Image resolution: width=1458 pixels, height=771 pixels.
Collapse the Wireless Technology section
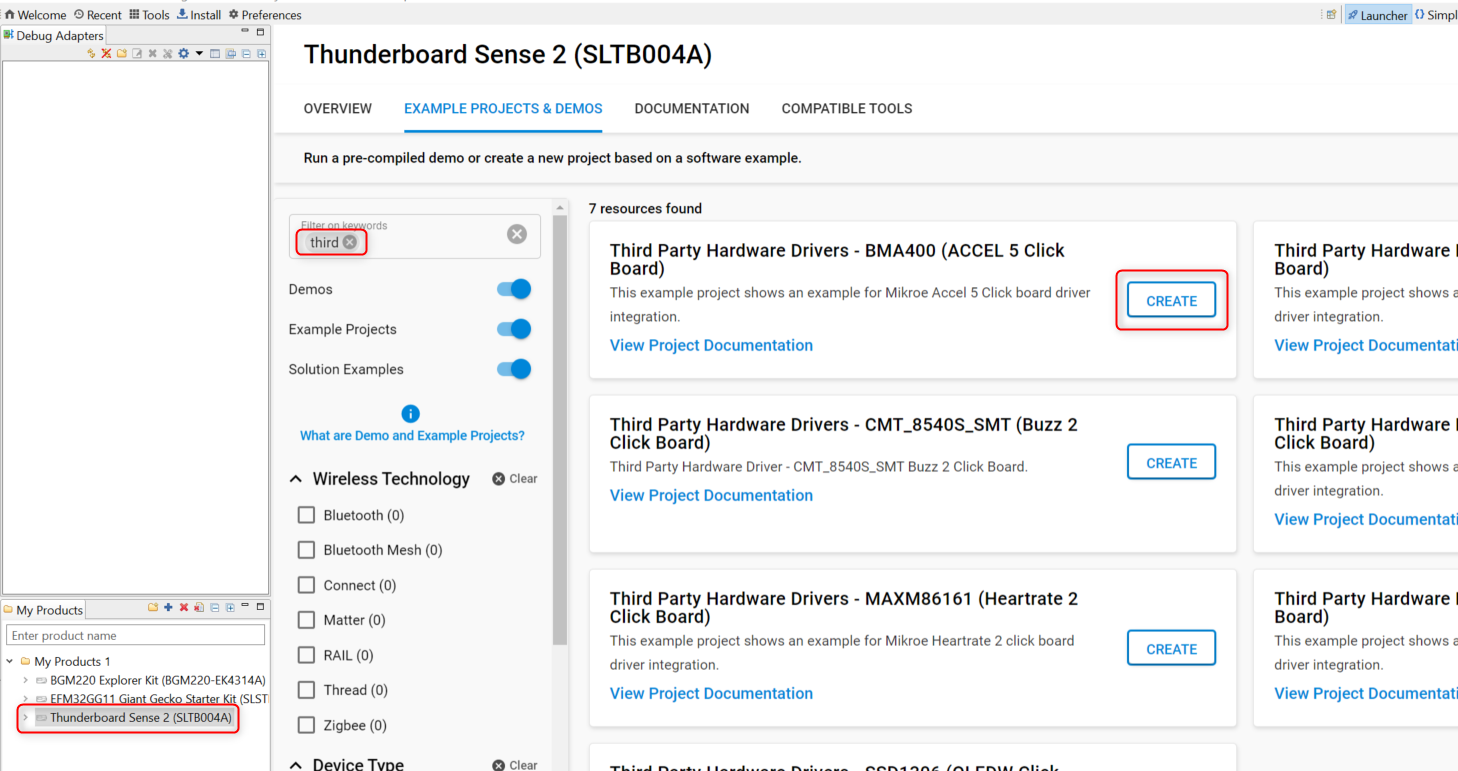[x=296, y=479]
